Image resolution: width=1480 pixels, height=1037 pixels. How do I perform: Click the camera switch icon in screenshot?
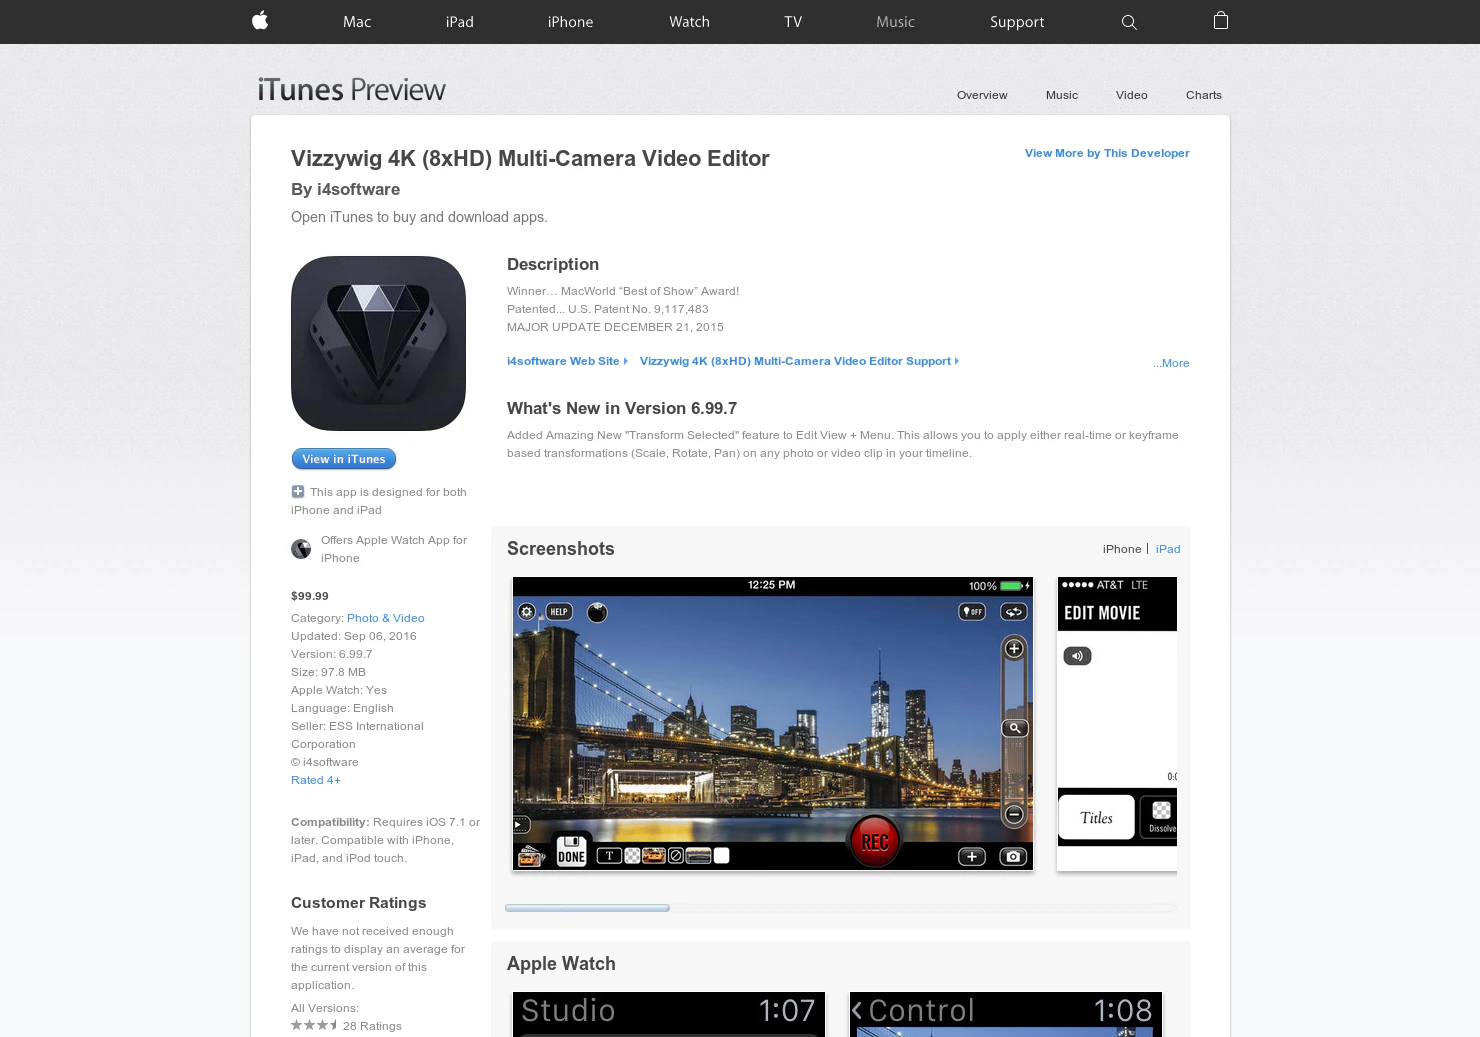point(1013,612)
